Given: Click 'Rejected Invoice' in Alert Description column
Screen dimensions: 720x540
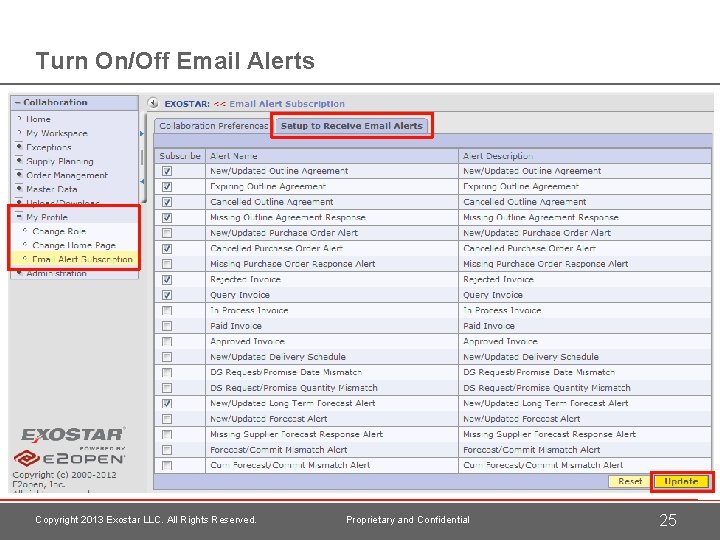Looking at the screenshot, I should coord(498,280).
